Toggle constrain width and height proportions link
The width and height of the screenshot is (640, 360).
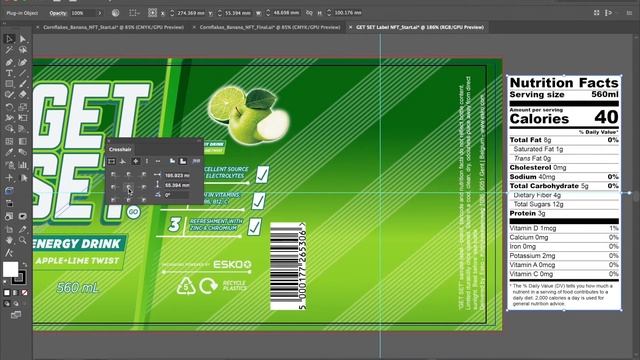click(x=309, y=13)
